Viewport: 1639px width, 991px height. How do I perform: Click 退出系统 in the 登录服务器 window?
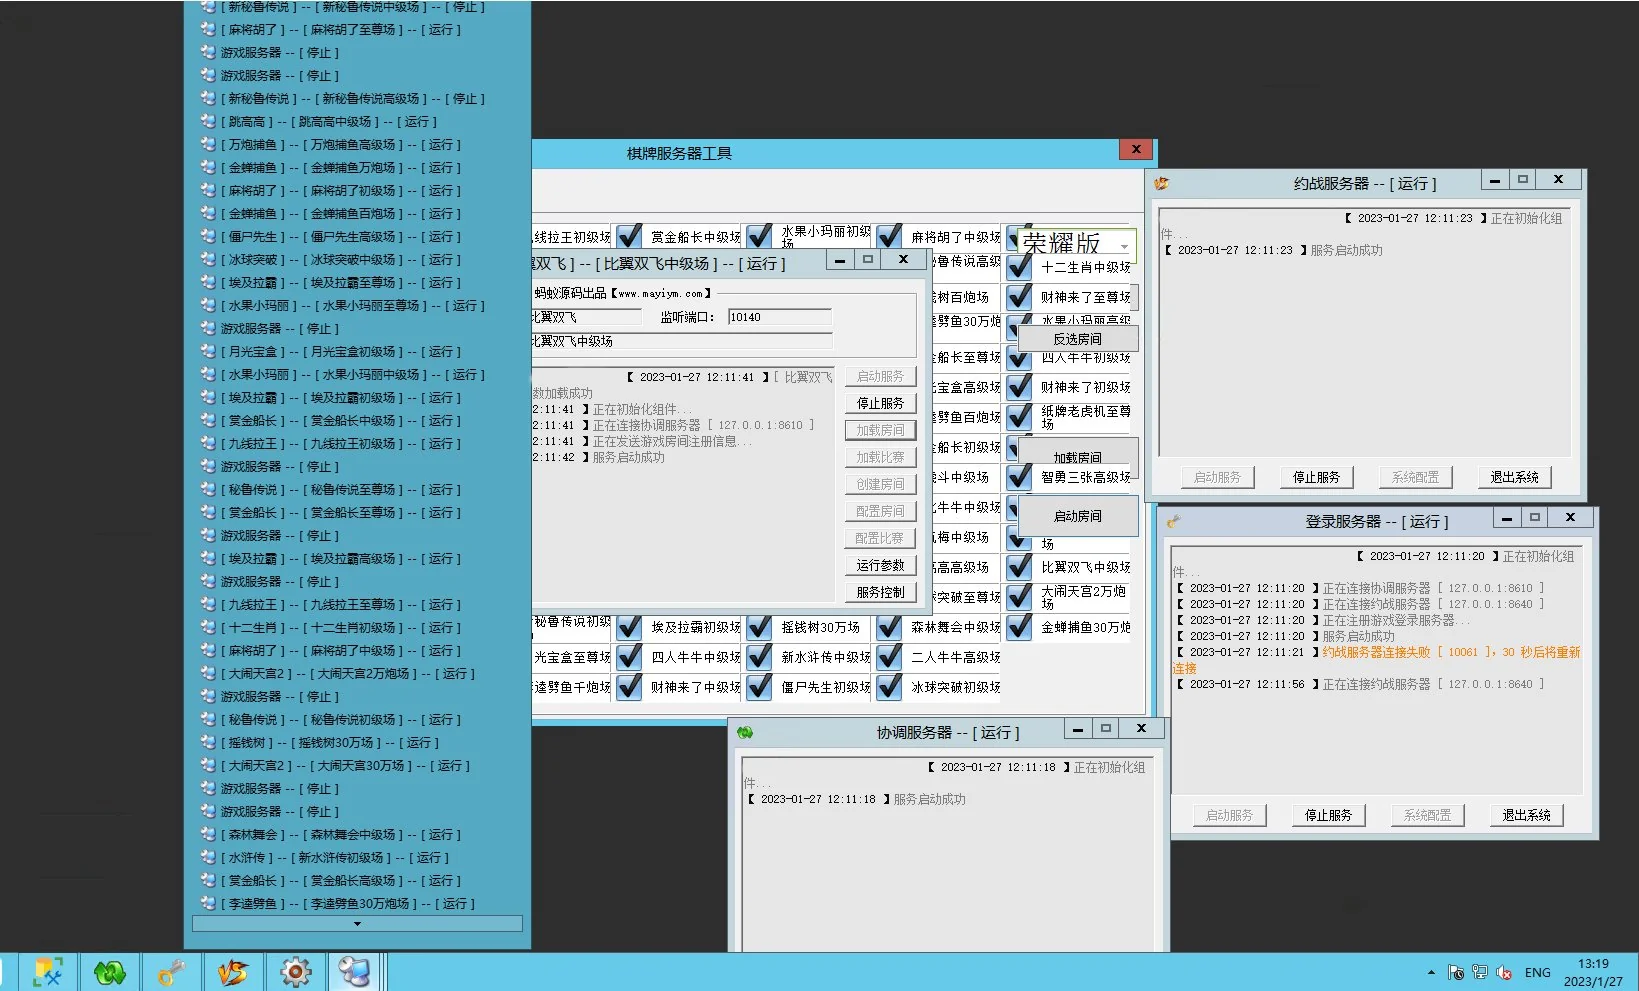[x=1526, y=815]
